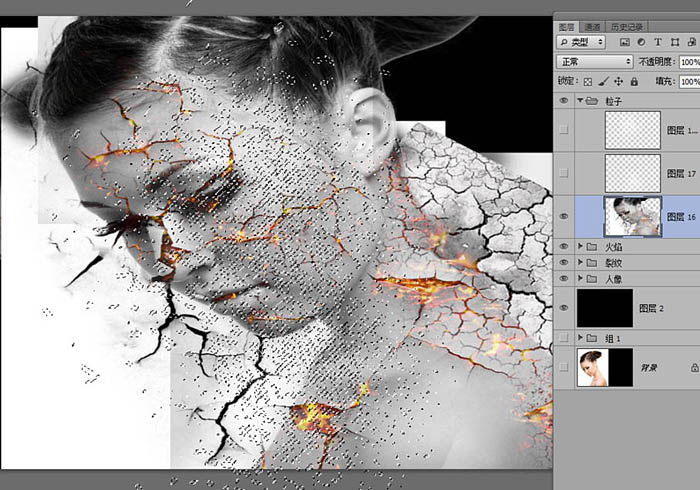Click the 不透明度 label
The height and width of the screenshot is (490, 700).
658,62
